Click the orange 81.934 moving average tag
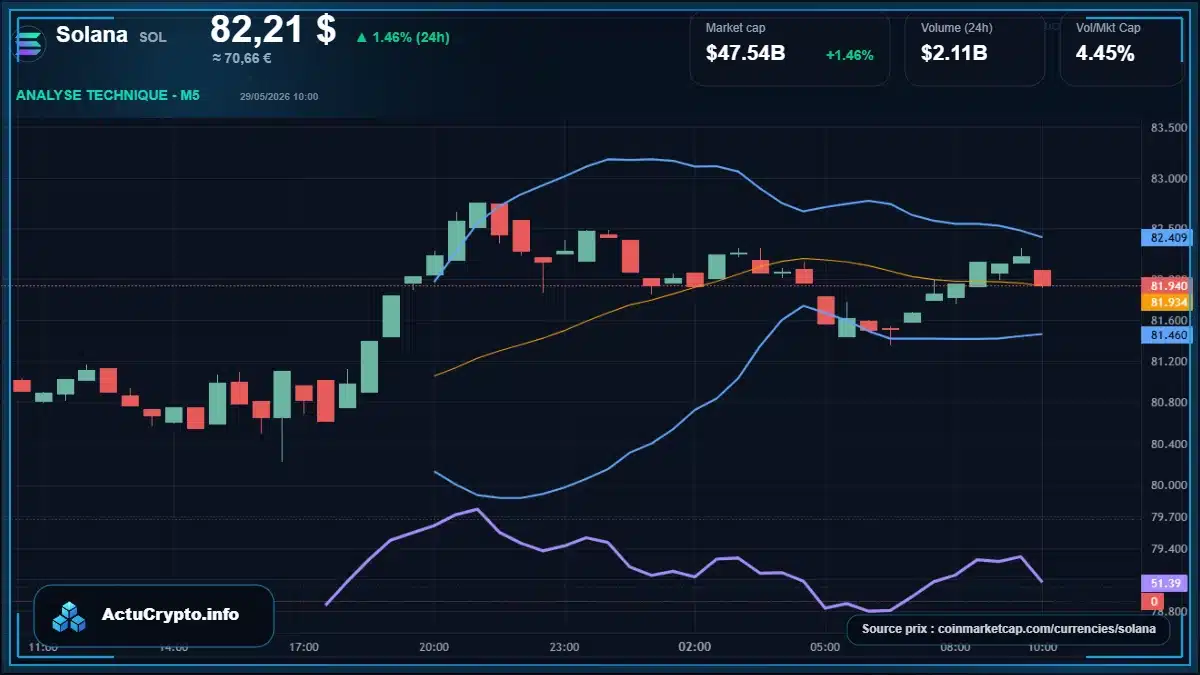Screen dimensions: 1200x675 (1169, 302)
